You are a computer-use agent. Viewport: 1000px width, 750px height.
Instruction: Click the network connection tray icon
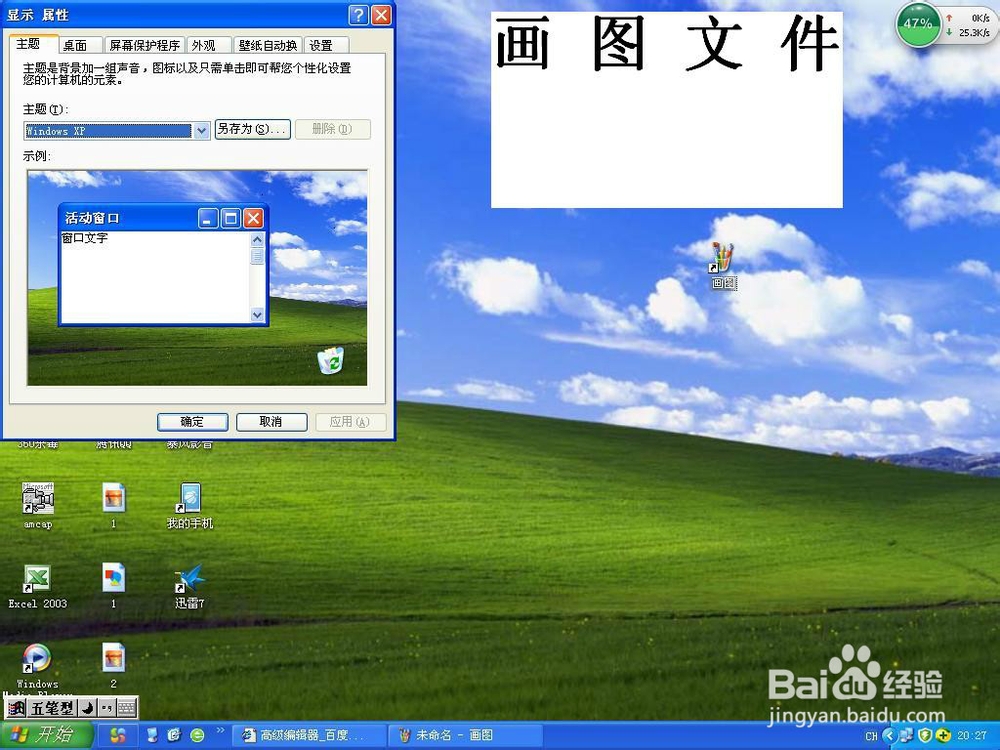tap(906, 736)
